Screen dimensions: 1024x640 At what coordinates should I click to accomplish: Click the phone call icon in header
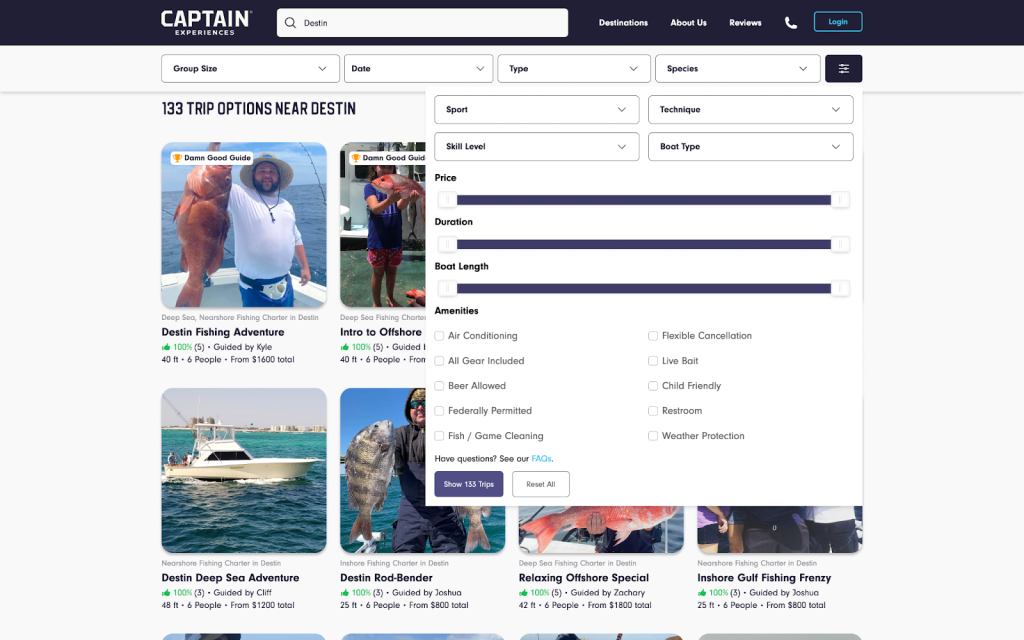point(791,23)
